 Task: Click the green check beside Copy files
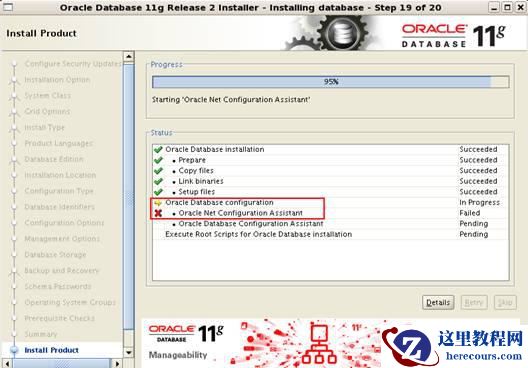(158, 171)
